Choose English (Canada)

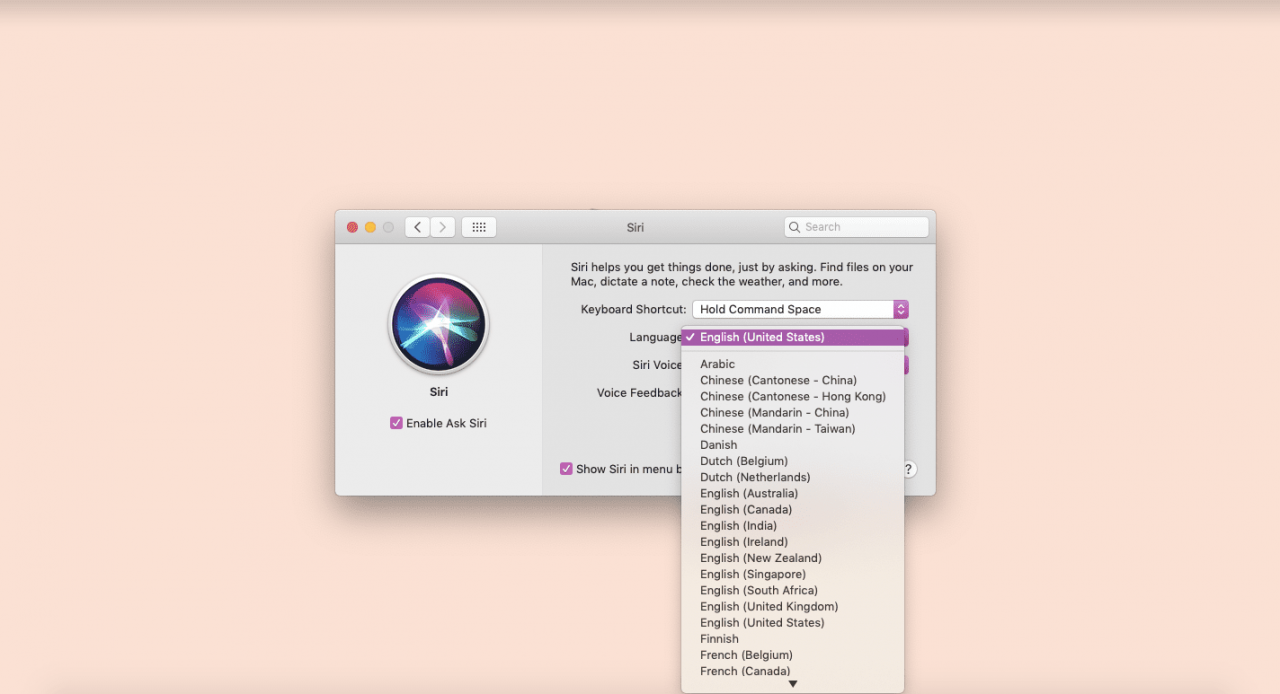coord(793,509)
